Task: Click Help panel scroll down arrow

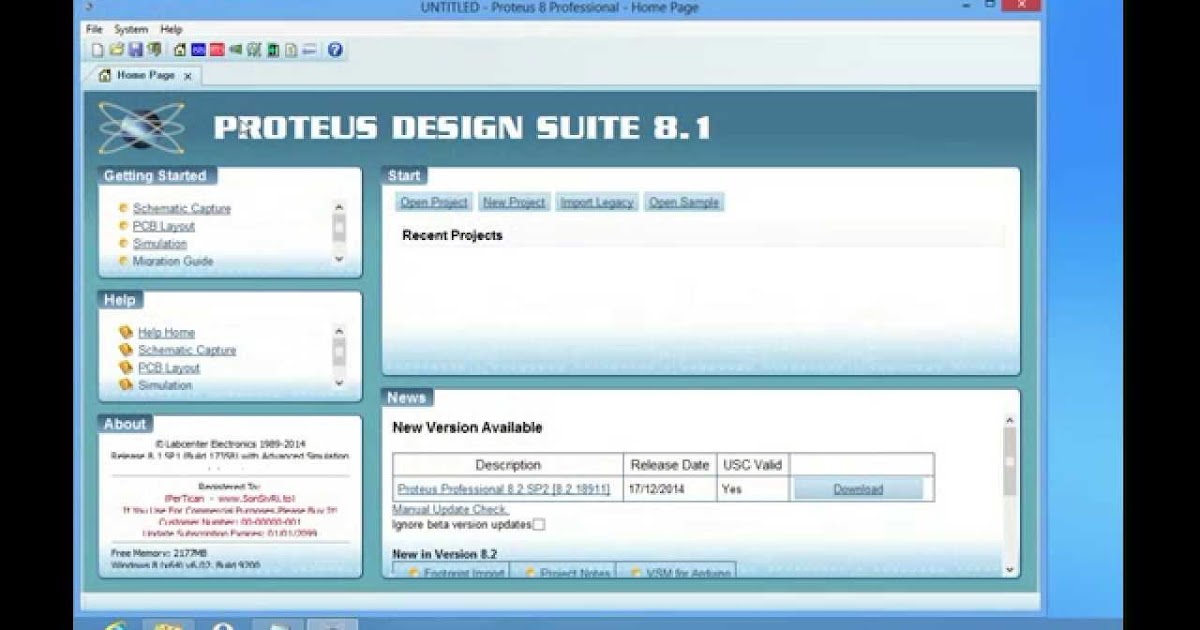Action: click(339, 383)
